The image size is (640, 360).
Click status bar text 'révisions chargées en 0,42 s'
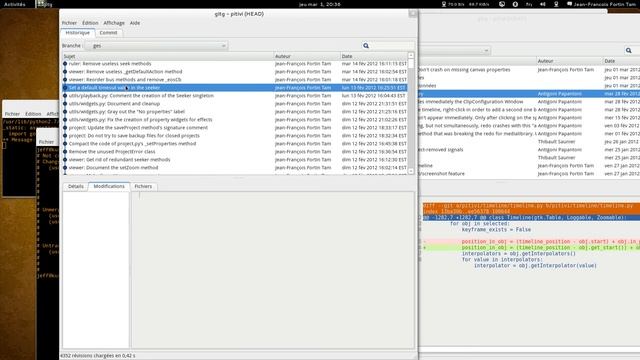(98, 356)
